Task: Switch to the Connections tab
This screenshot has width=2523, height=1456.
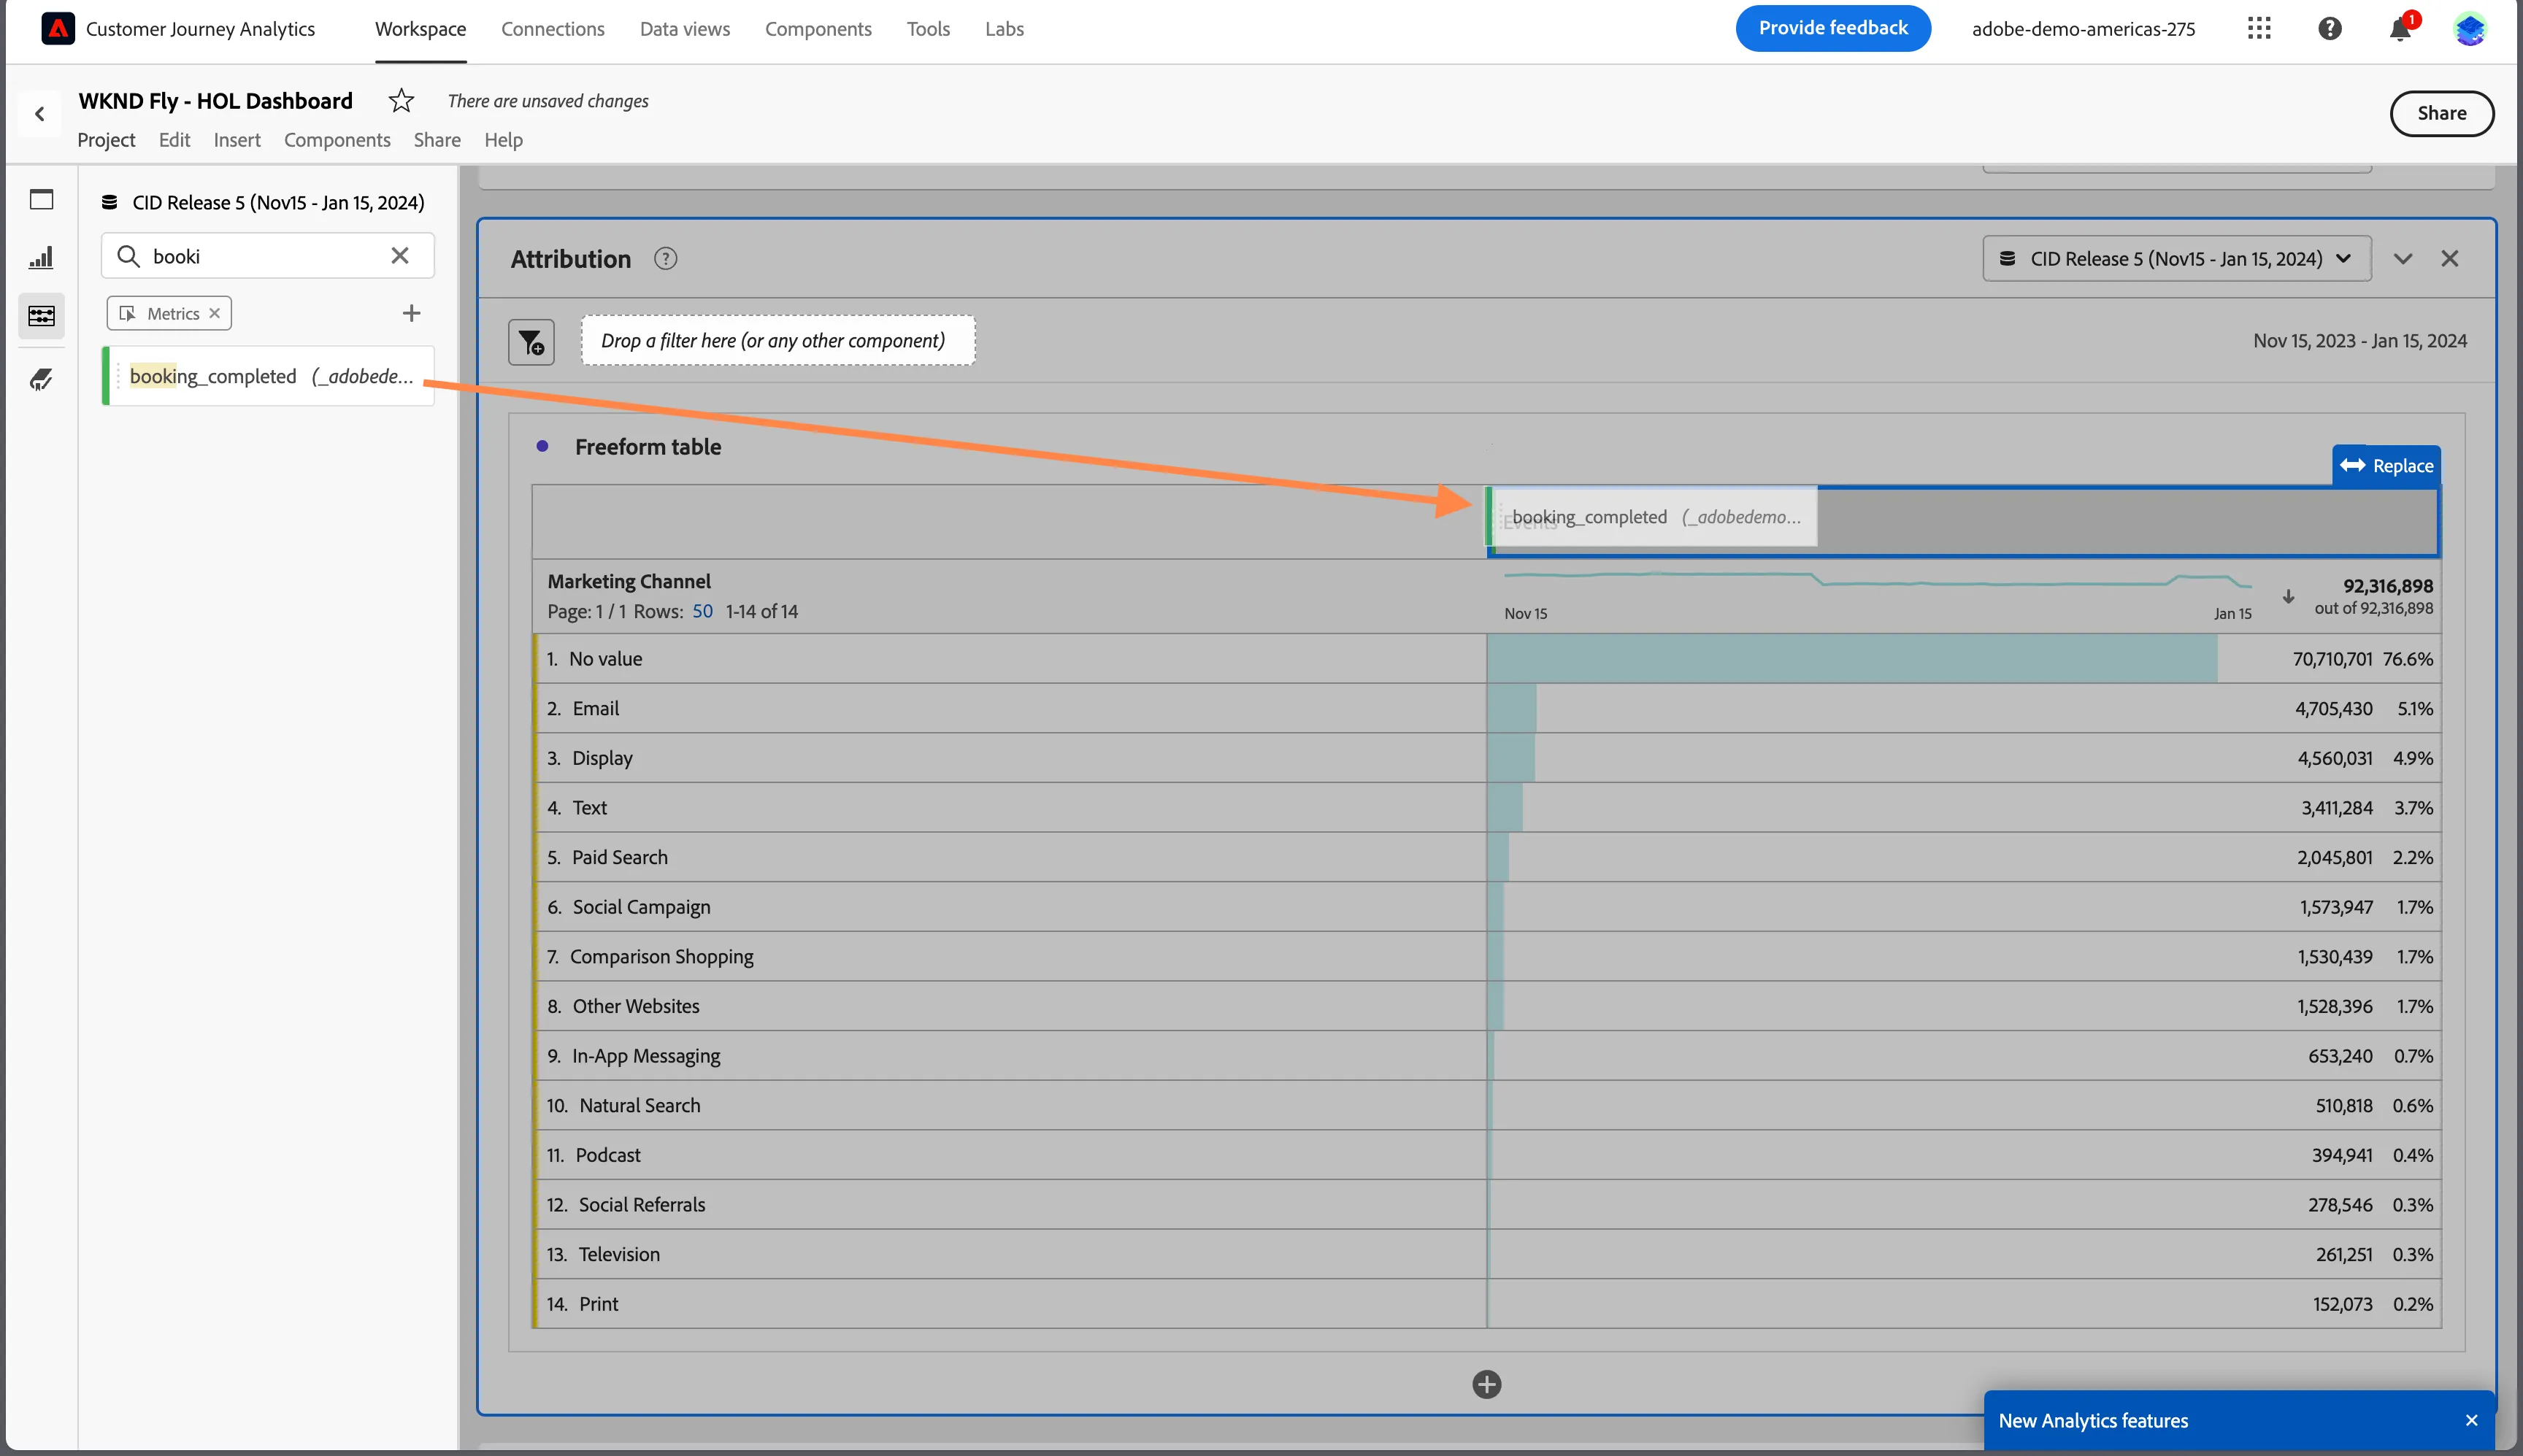Action: point(552,29)
